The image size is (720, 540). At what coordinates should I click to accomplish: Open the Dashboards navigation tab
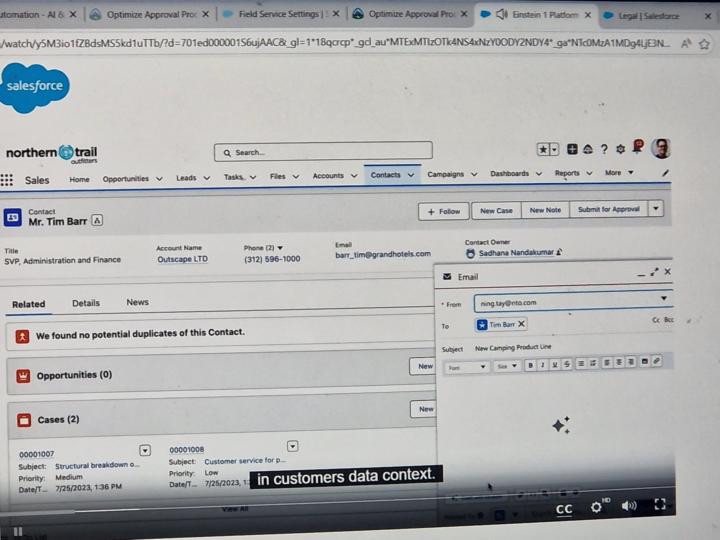click(509, 174)
